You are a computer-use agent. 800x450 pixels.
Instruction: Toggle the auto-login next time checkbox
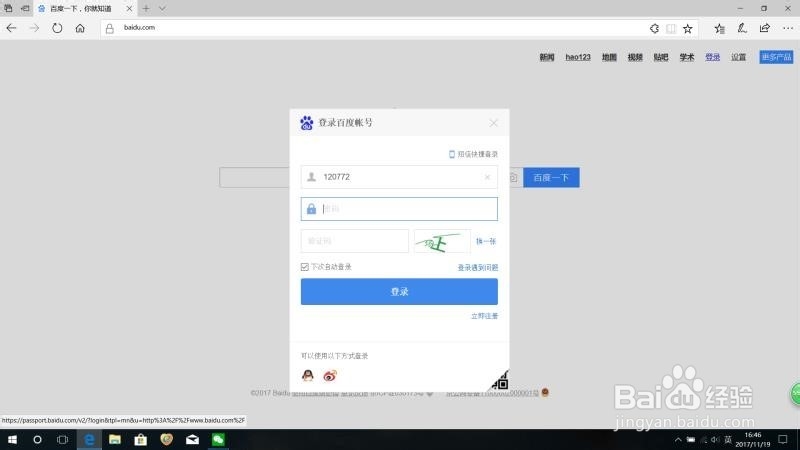tap(305, 267)
